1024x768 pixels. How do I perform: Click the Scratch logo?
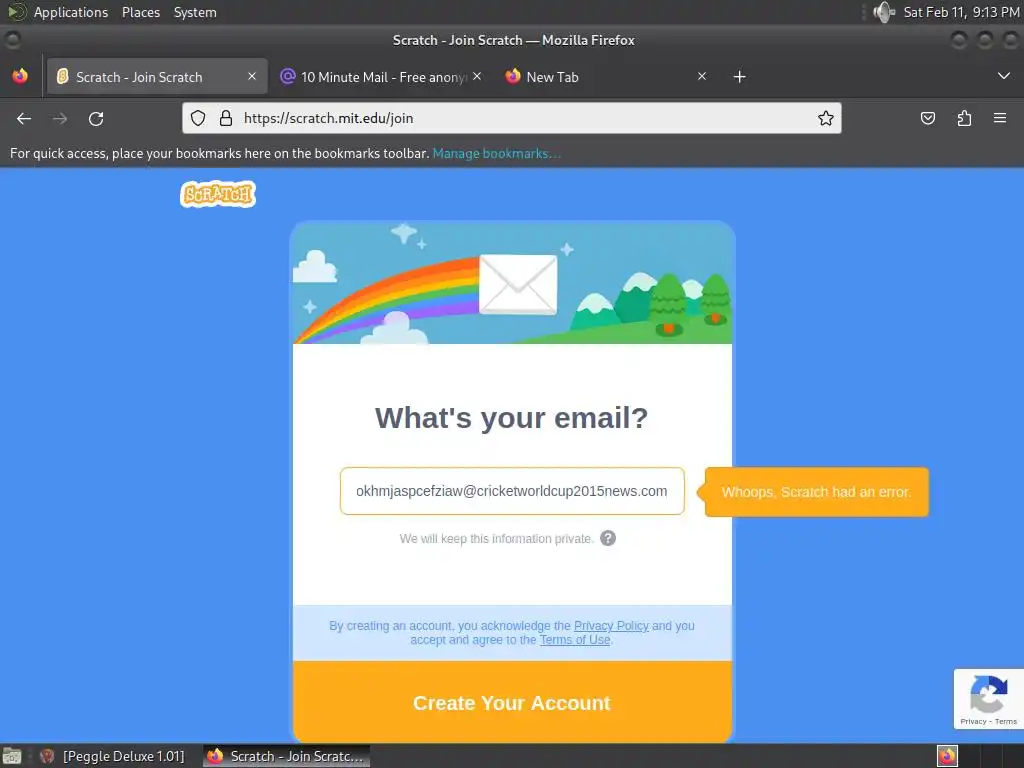(218, 194)
